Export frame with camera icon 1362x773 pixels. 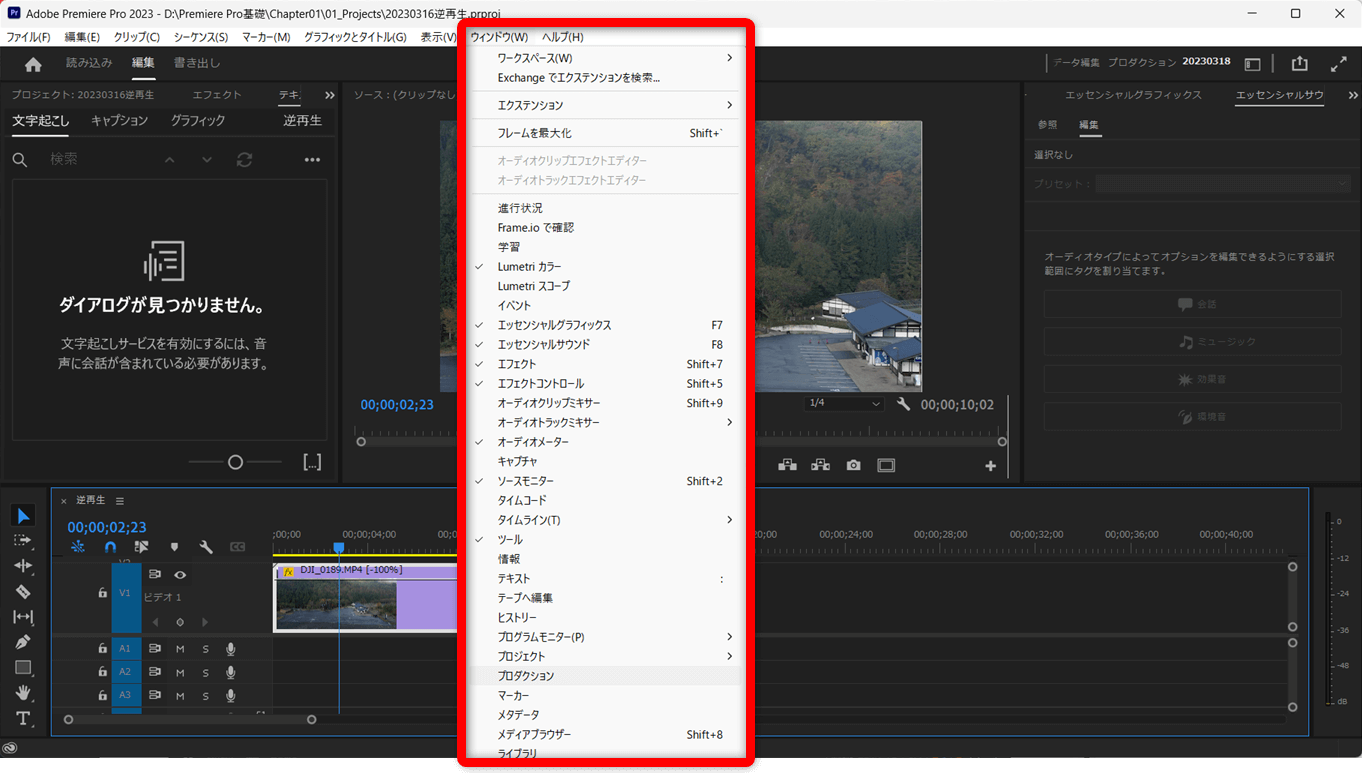pyautogui.click(x=853, y=465)
